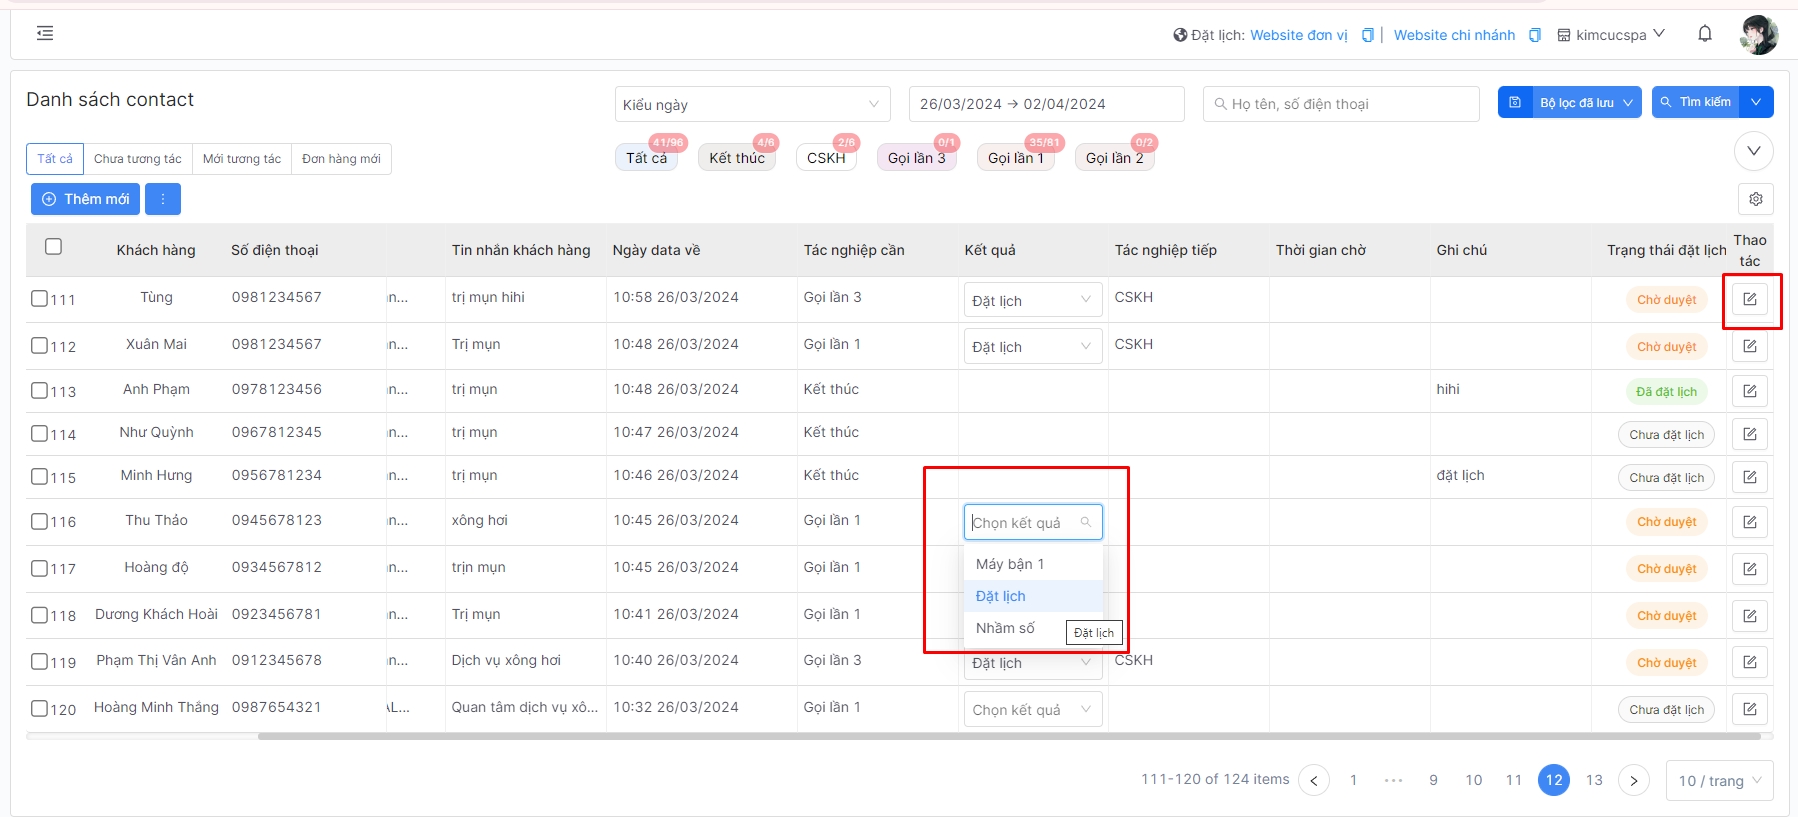Open the notification bell
1798x817 pixels.
[1705, 34]
